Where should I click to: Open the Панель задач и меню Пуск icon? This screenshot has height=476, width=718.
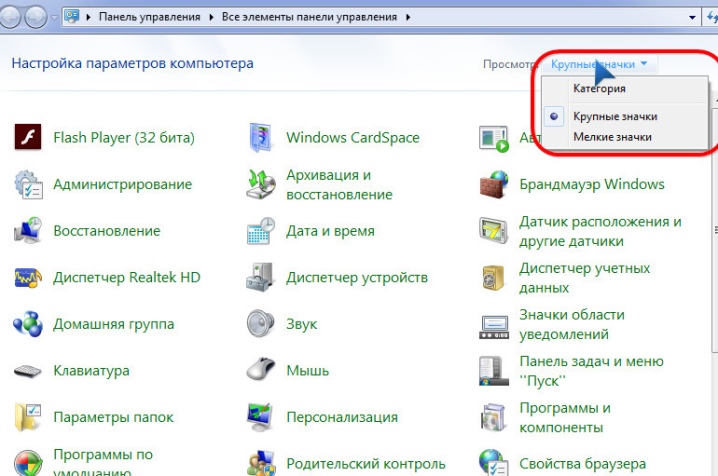pos(494,371)
